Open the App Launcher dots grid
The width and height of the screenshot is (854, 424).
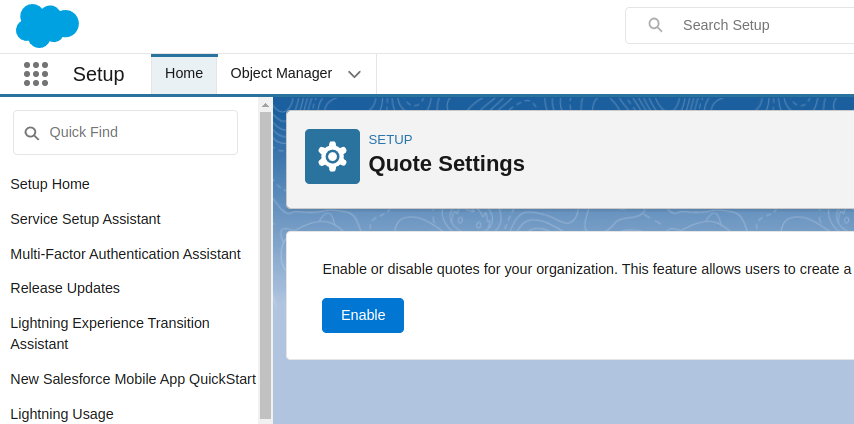(35, 74)
